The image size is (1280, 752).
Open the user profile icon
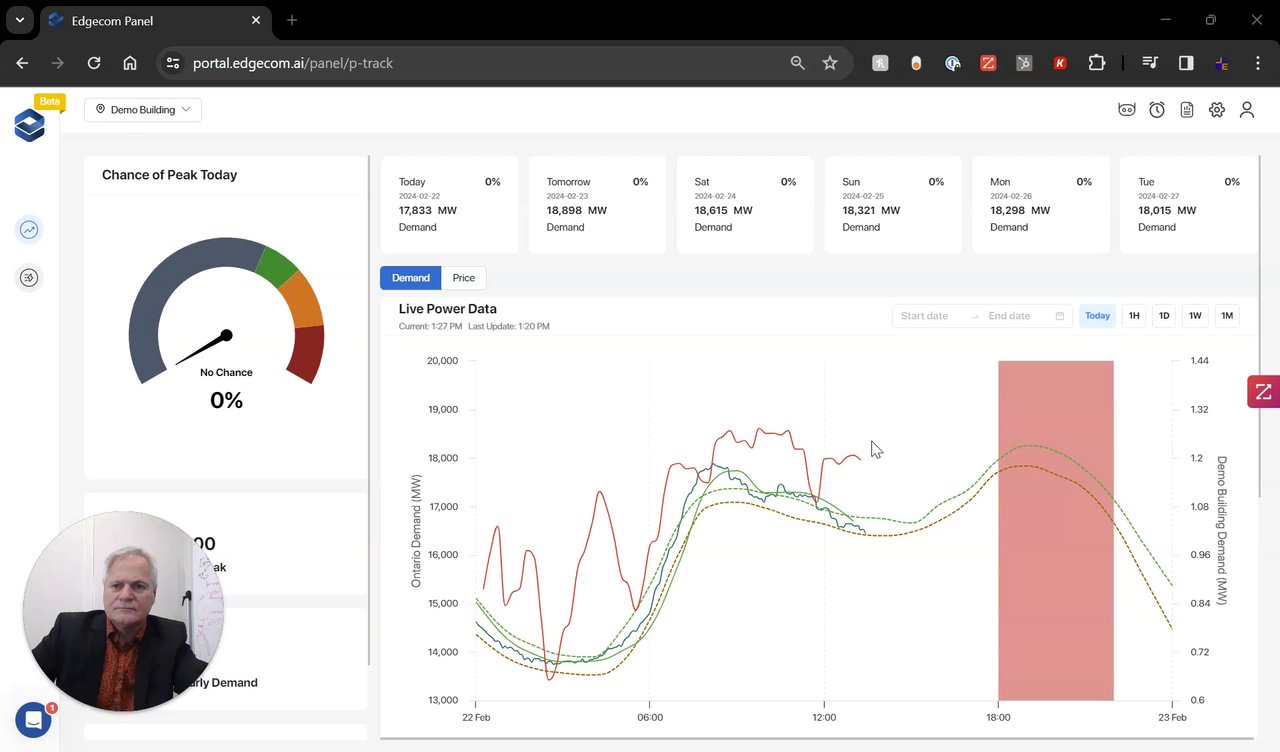coord(1247,110)
